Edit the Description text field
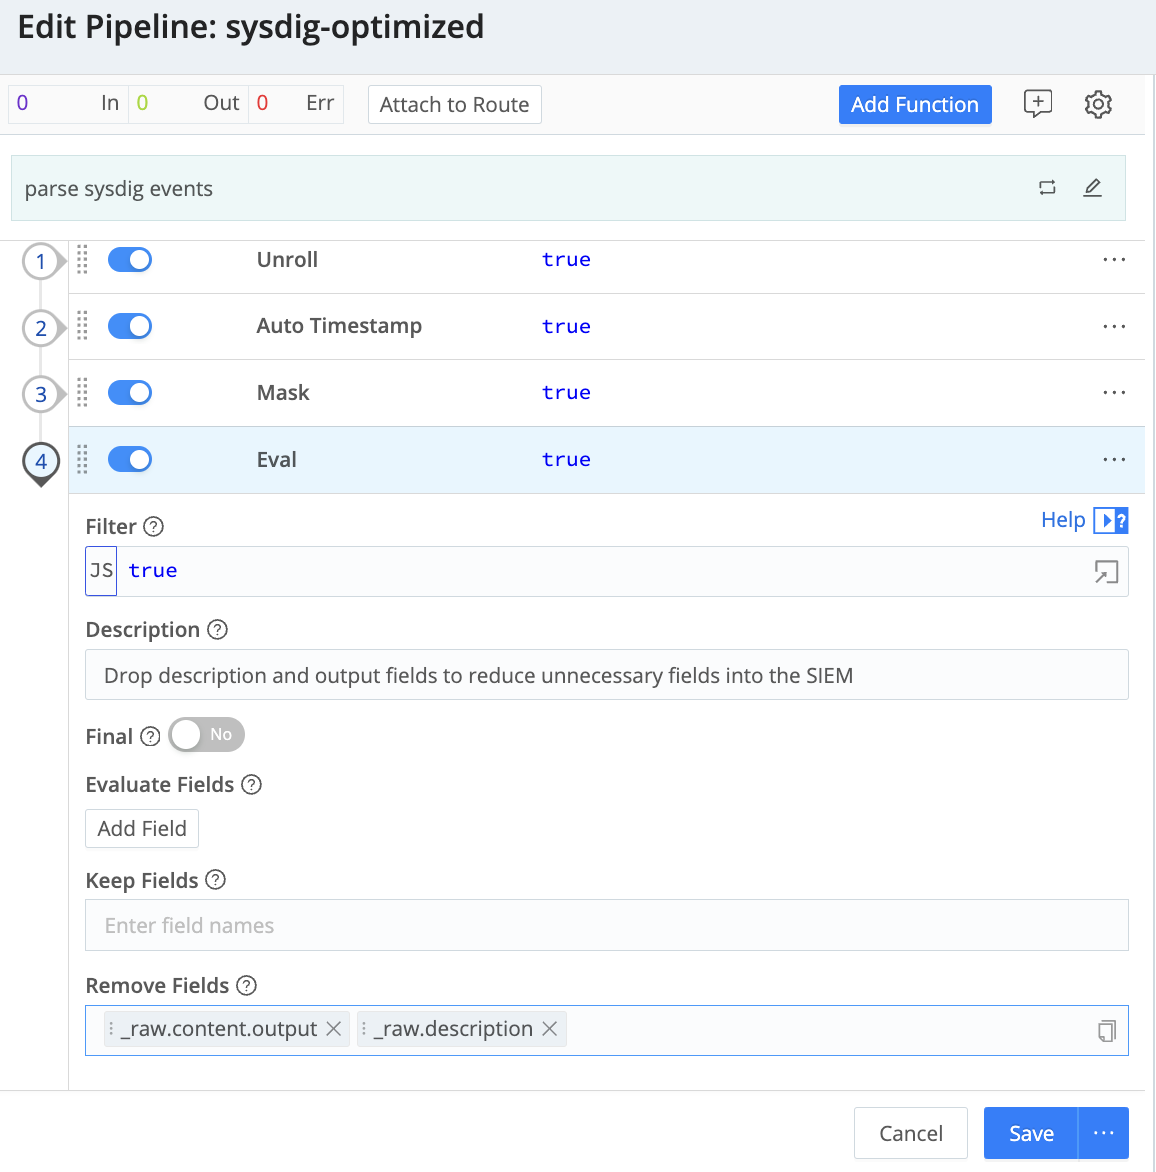This screenshot has width=1156, height=1172. 607,675
